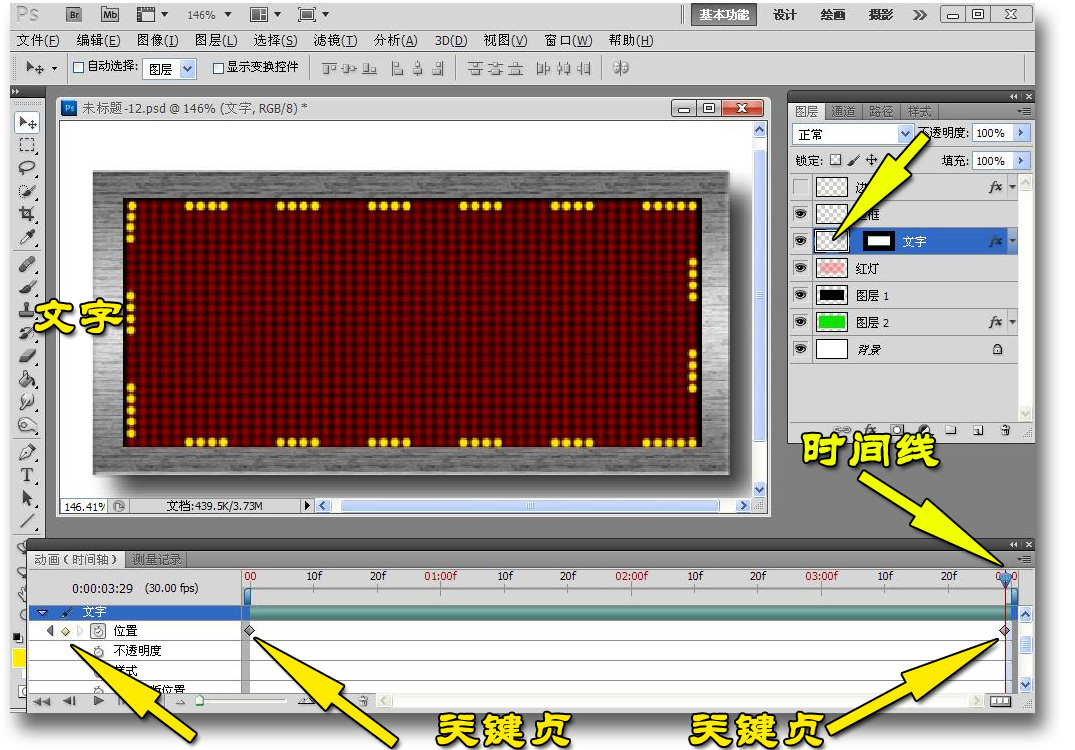Toggle the 位置 stopwatch in timeline
Screen dimensions: 1075x750
98,631
